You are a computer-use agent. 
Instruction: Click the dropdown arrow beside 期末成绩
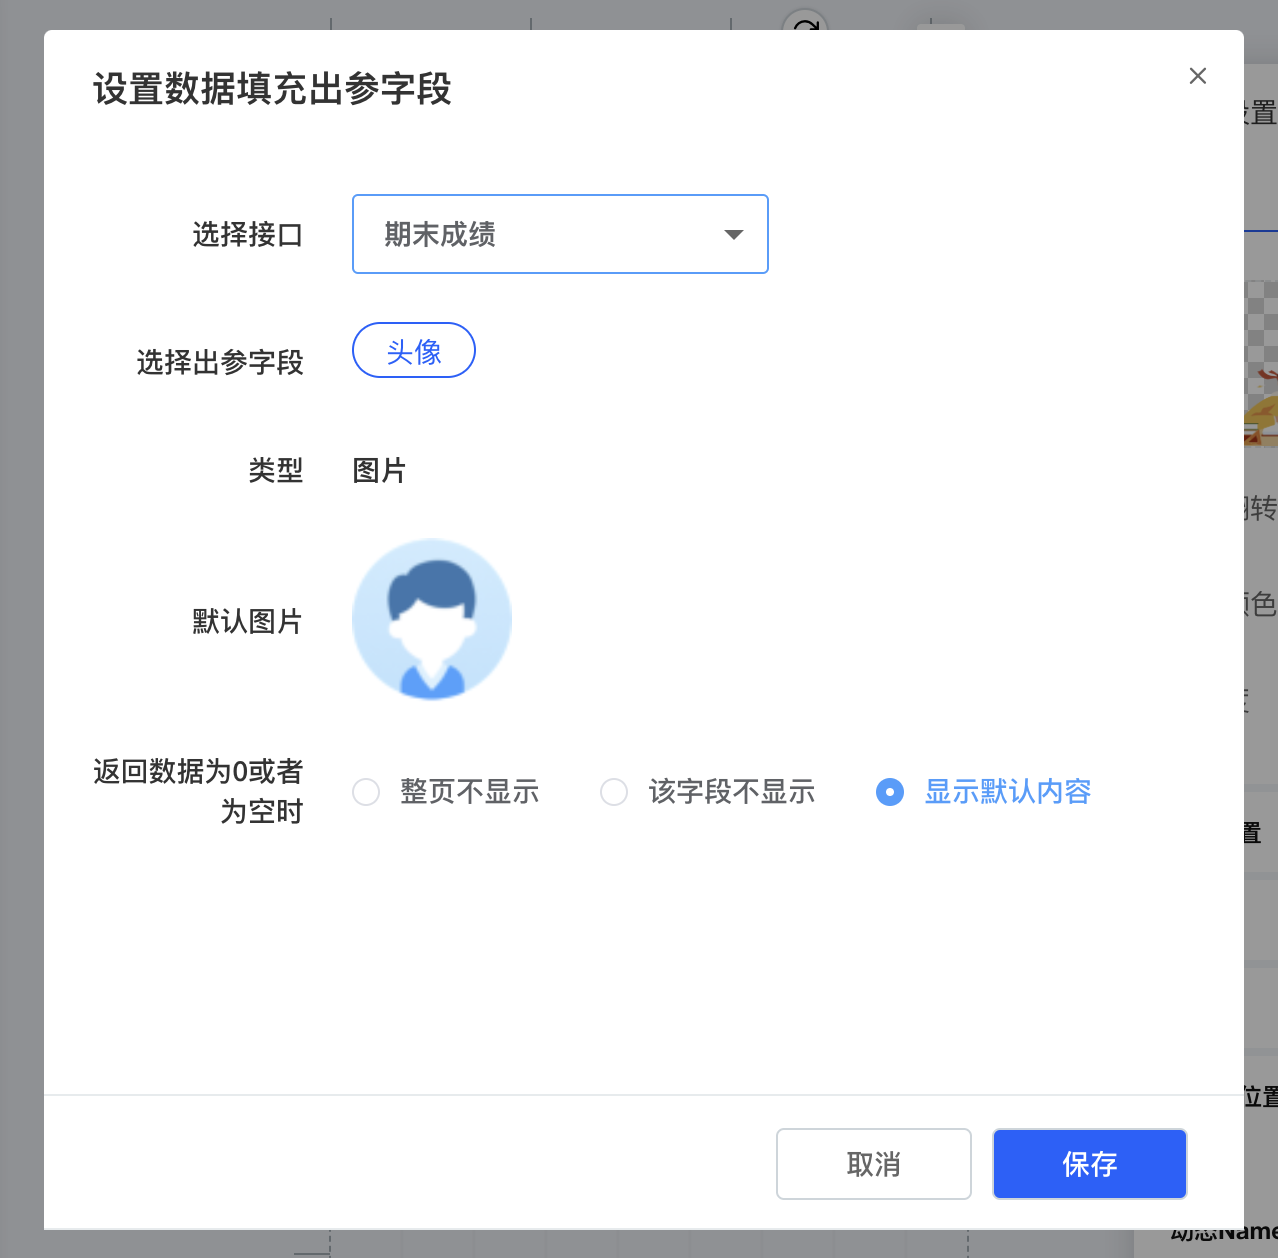coord(734,235)
